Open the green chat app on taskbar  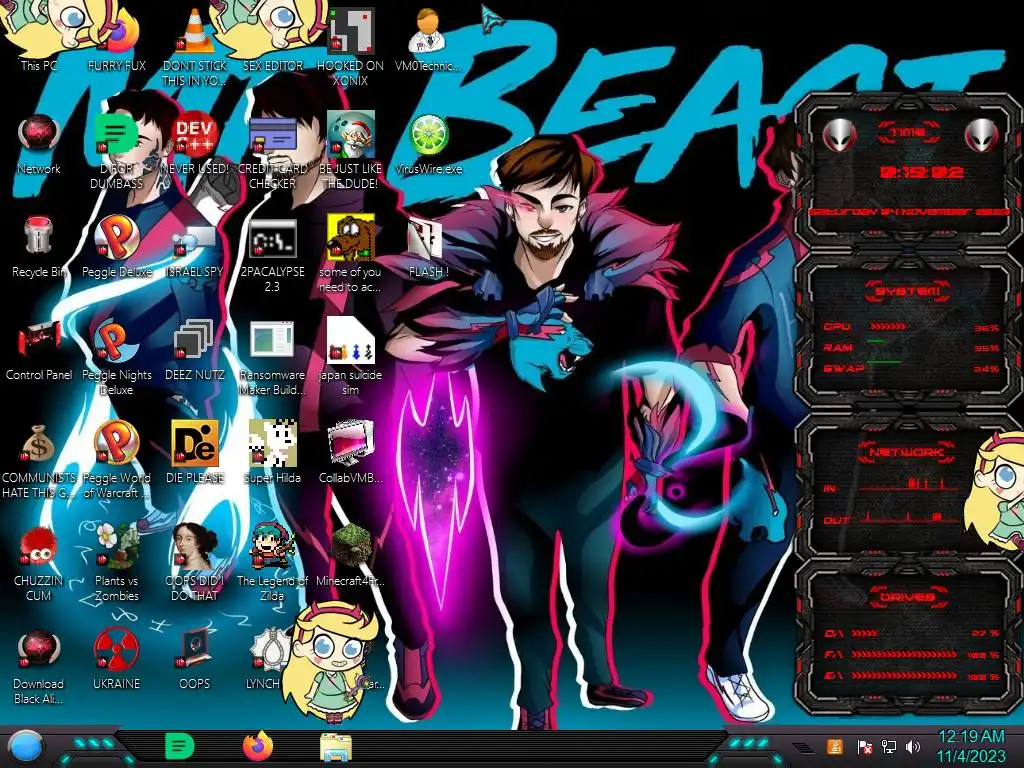pos(180,746)
